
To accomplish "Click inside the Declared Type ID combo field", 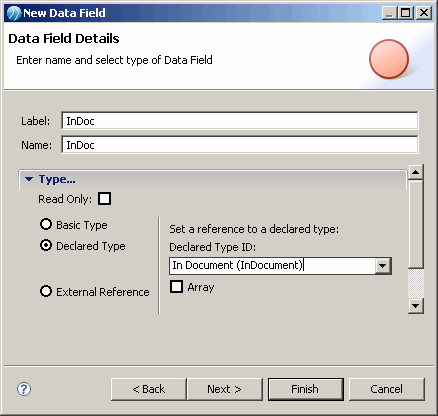I will tap(272, 266).
